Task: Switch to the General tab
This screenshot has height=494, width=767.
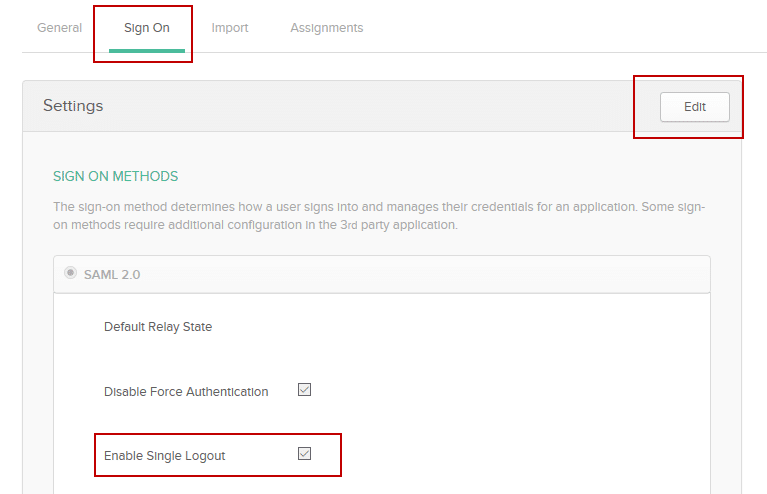Action: [x=59, y=28]
